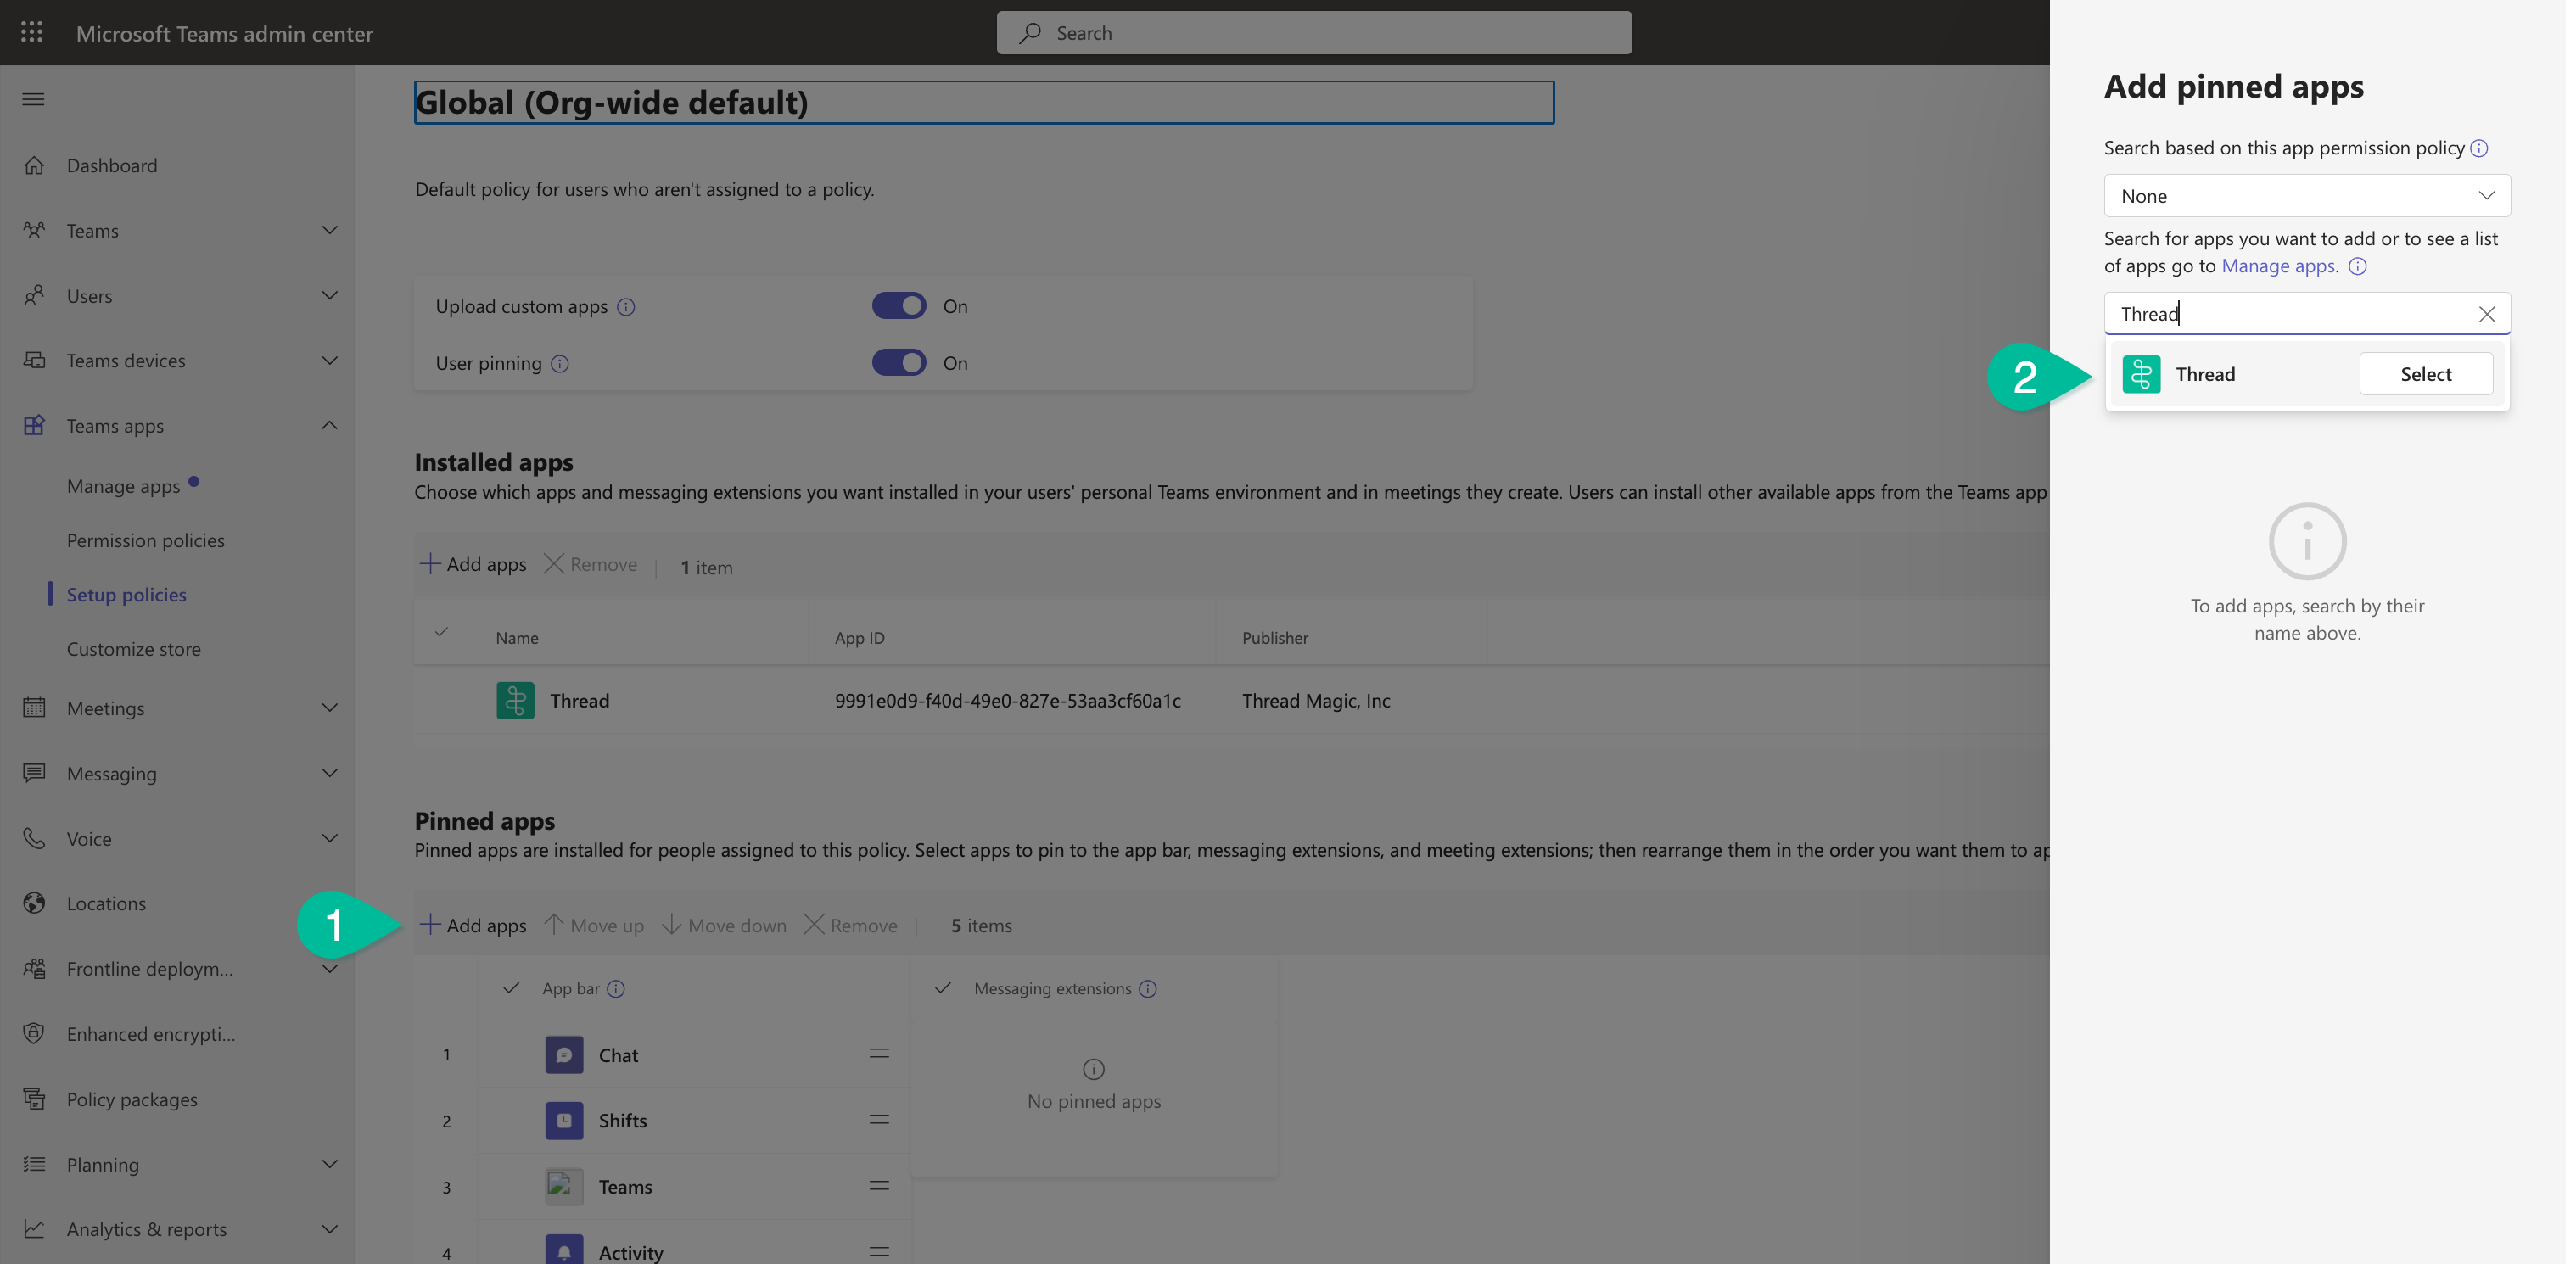This screenshot has width=2576, height=1264.
Task: Click the Thread row App ID cell
Action: [x=1008, y=701]
